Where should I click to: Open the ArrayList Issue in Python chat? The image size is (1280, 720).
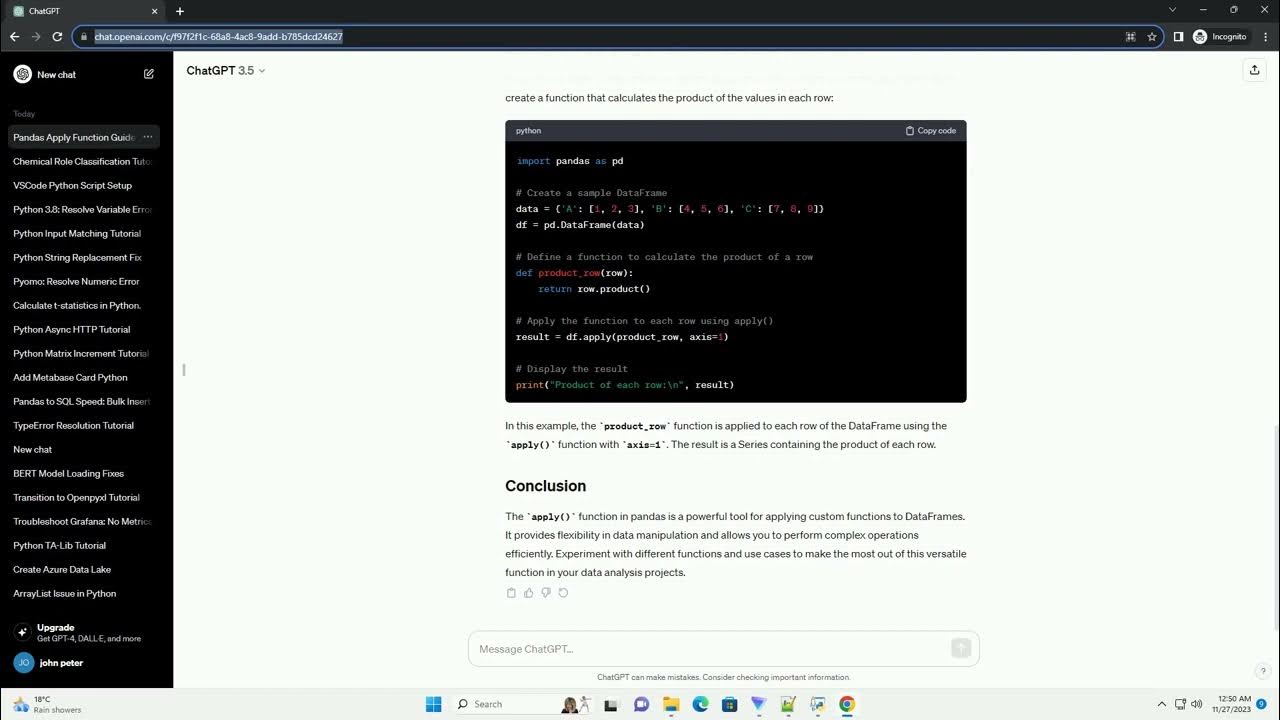[x=83, y=593]
